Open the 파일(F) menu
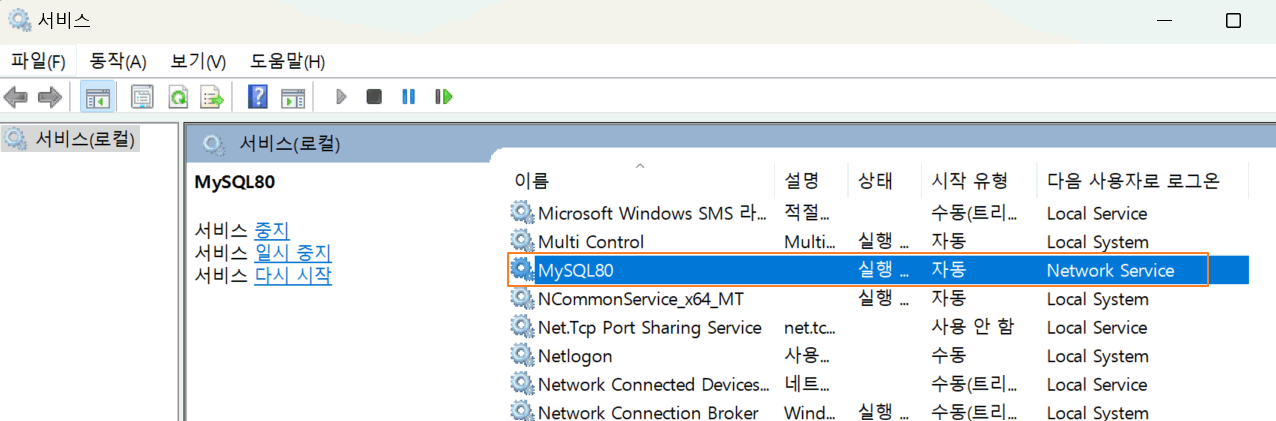This screenshot has height=421, width=1276. click(x=39, y=61)
